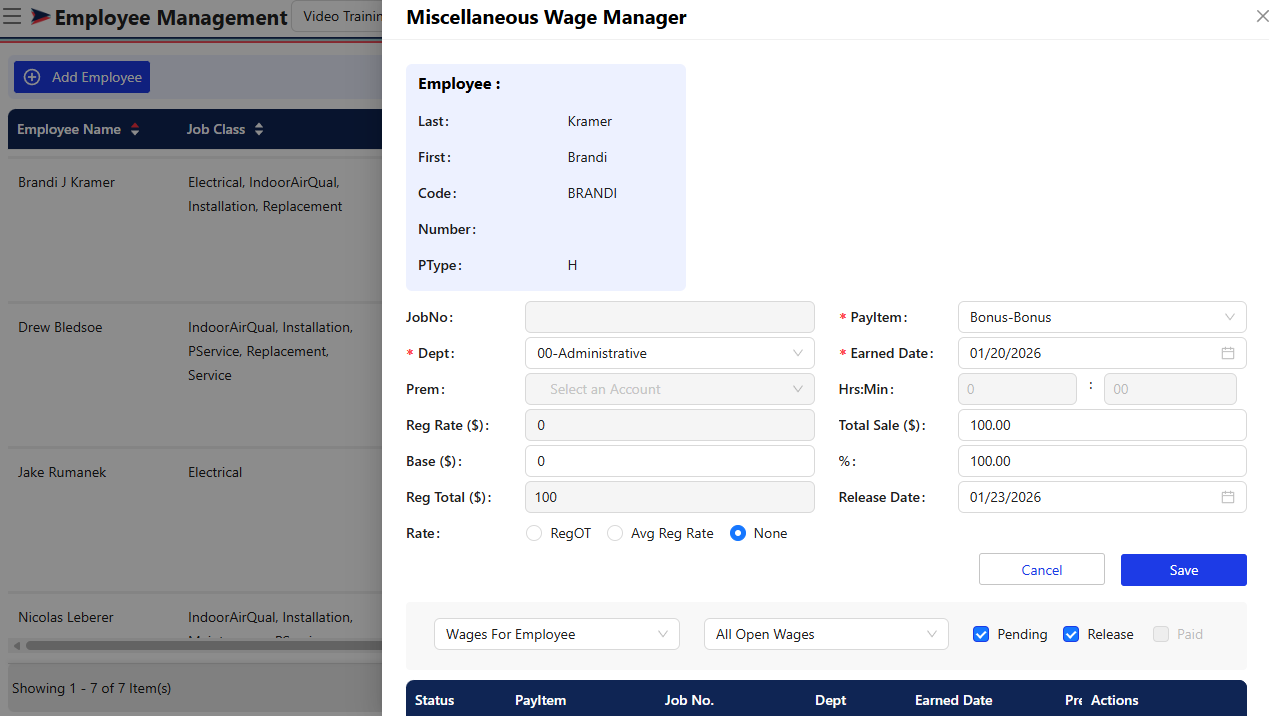Uncheck the Pending checkbox
The height and width of the screenshot is (718, 1269).
(x=981, y=634)
